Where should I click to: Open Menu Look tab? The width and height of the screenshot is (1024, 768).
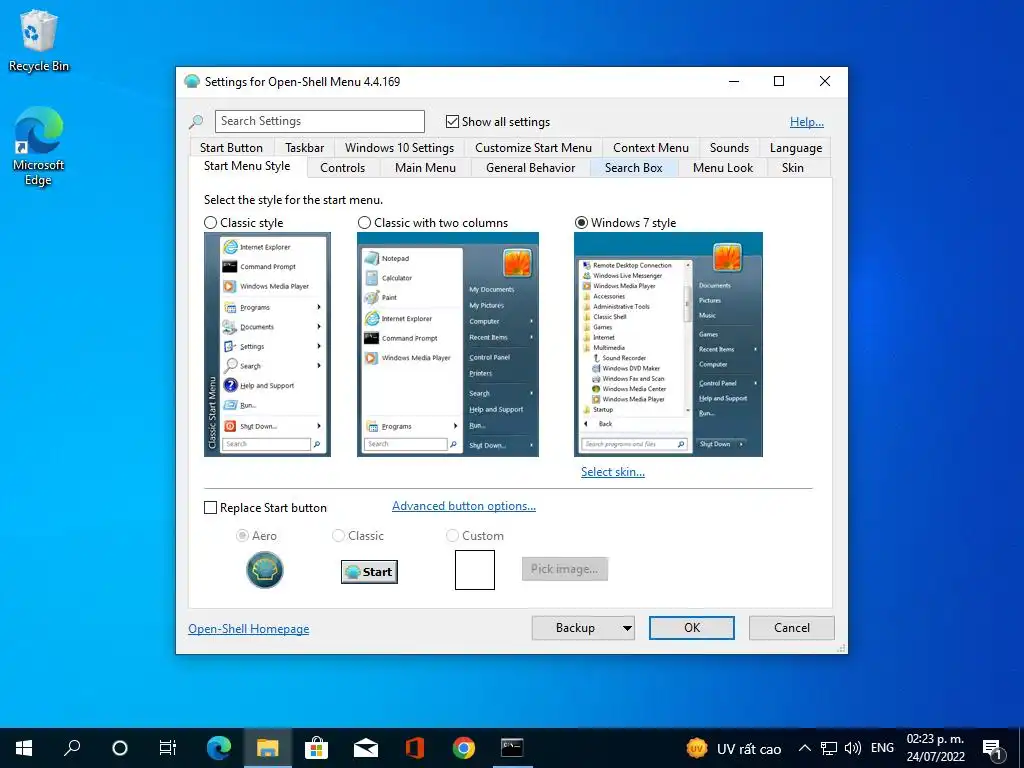coord(722,168)
